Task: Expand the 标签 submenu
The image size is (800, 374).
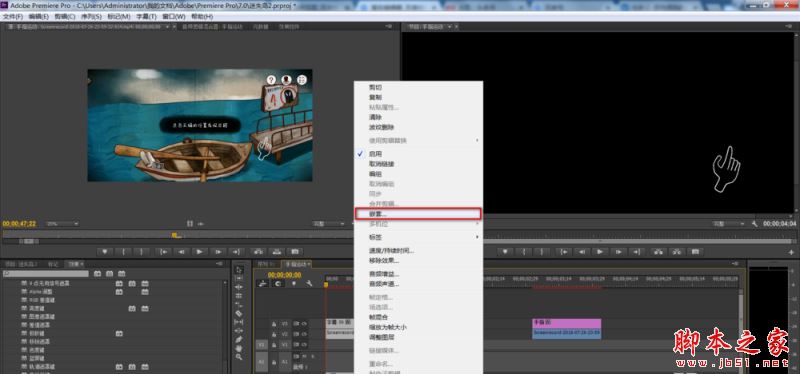Action: [x=418, y=237]
